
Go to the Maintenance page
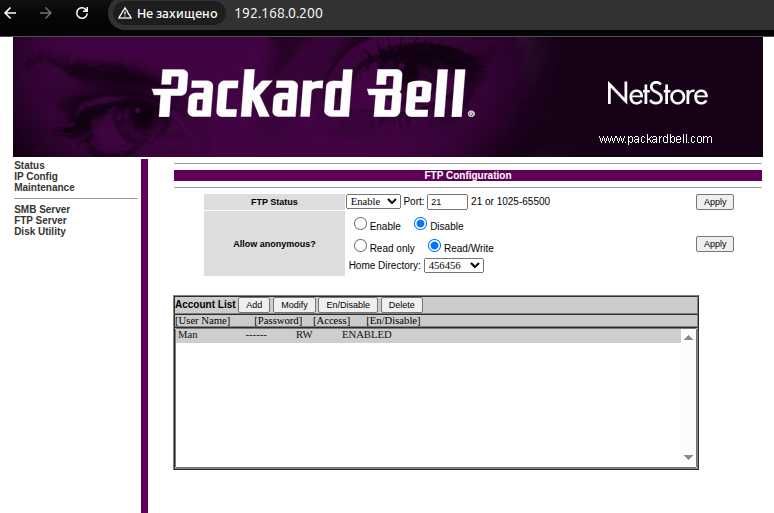44,187
